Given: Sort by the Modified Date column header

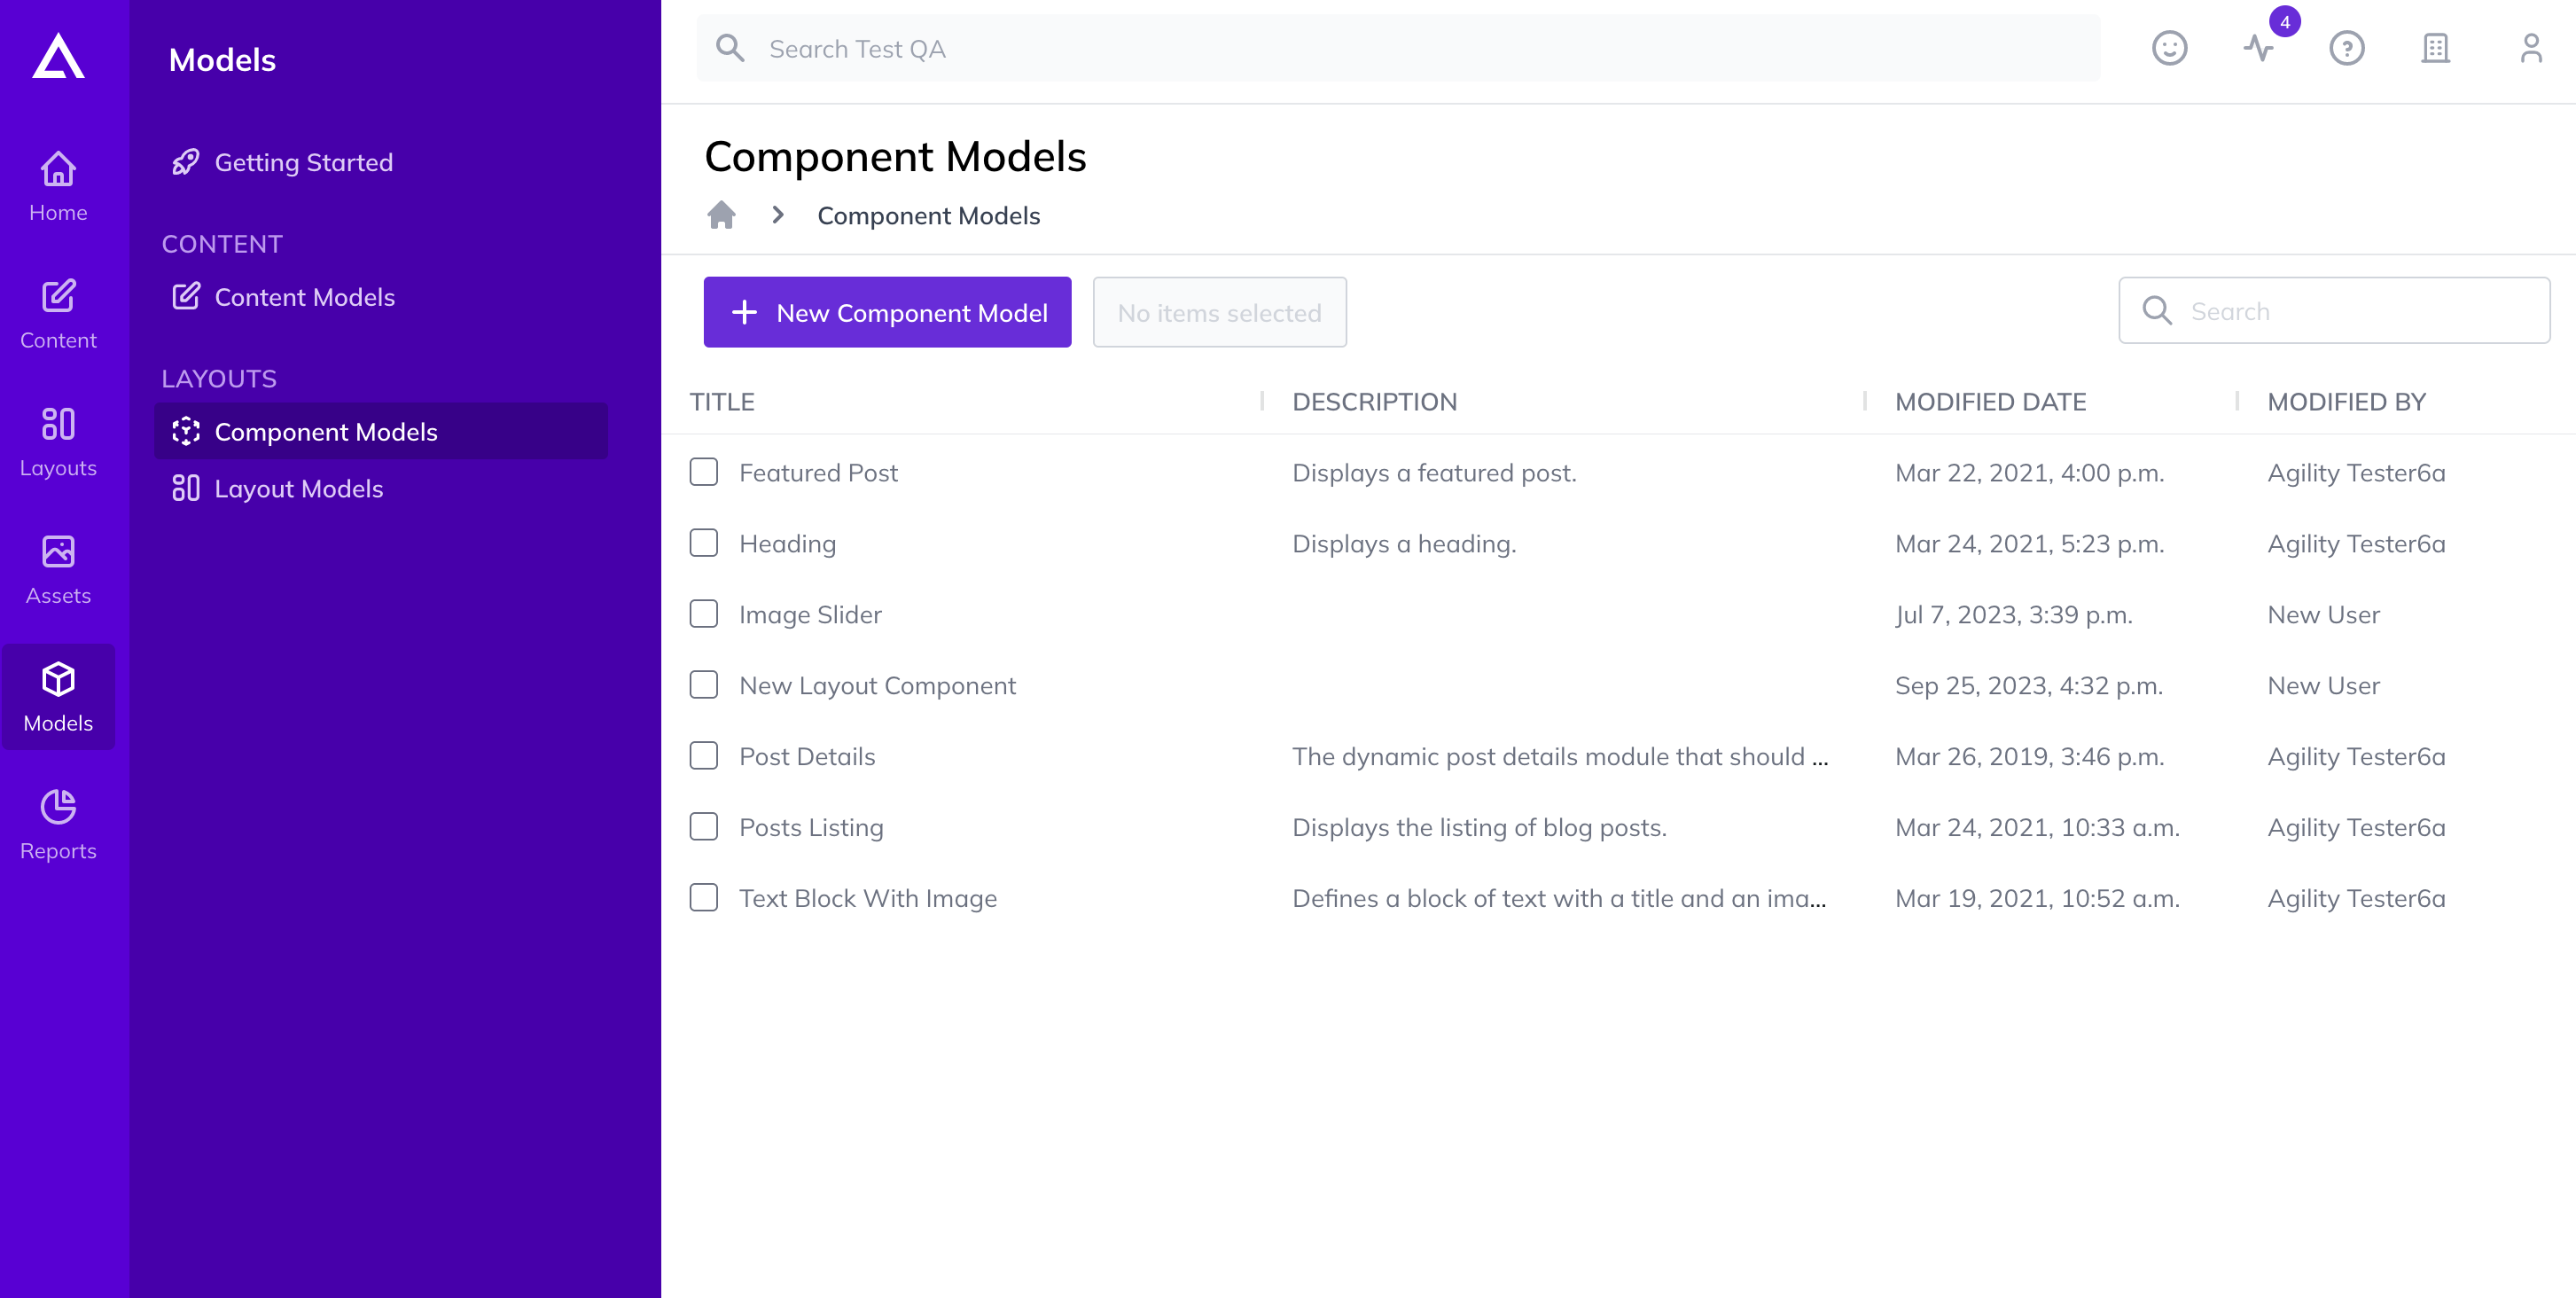Looking at the screenshot, I should pos(1990,402).
